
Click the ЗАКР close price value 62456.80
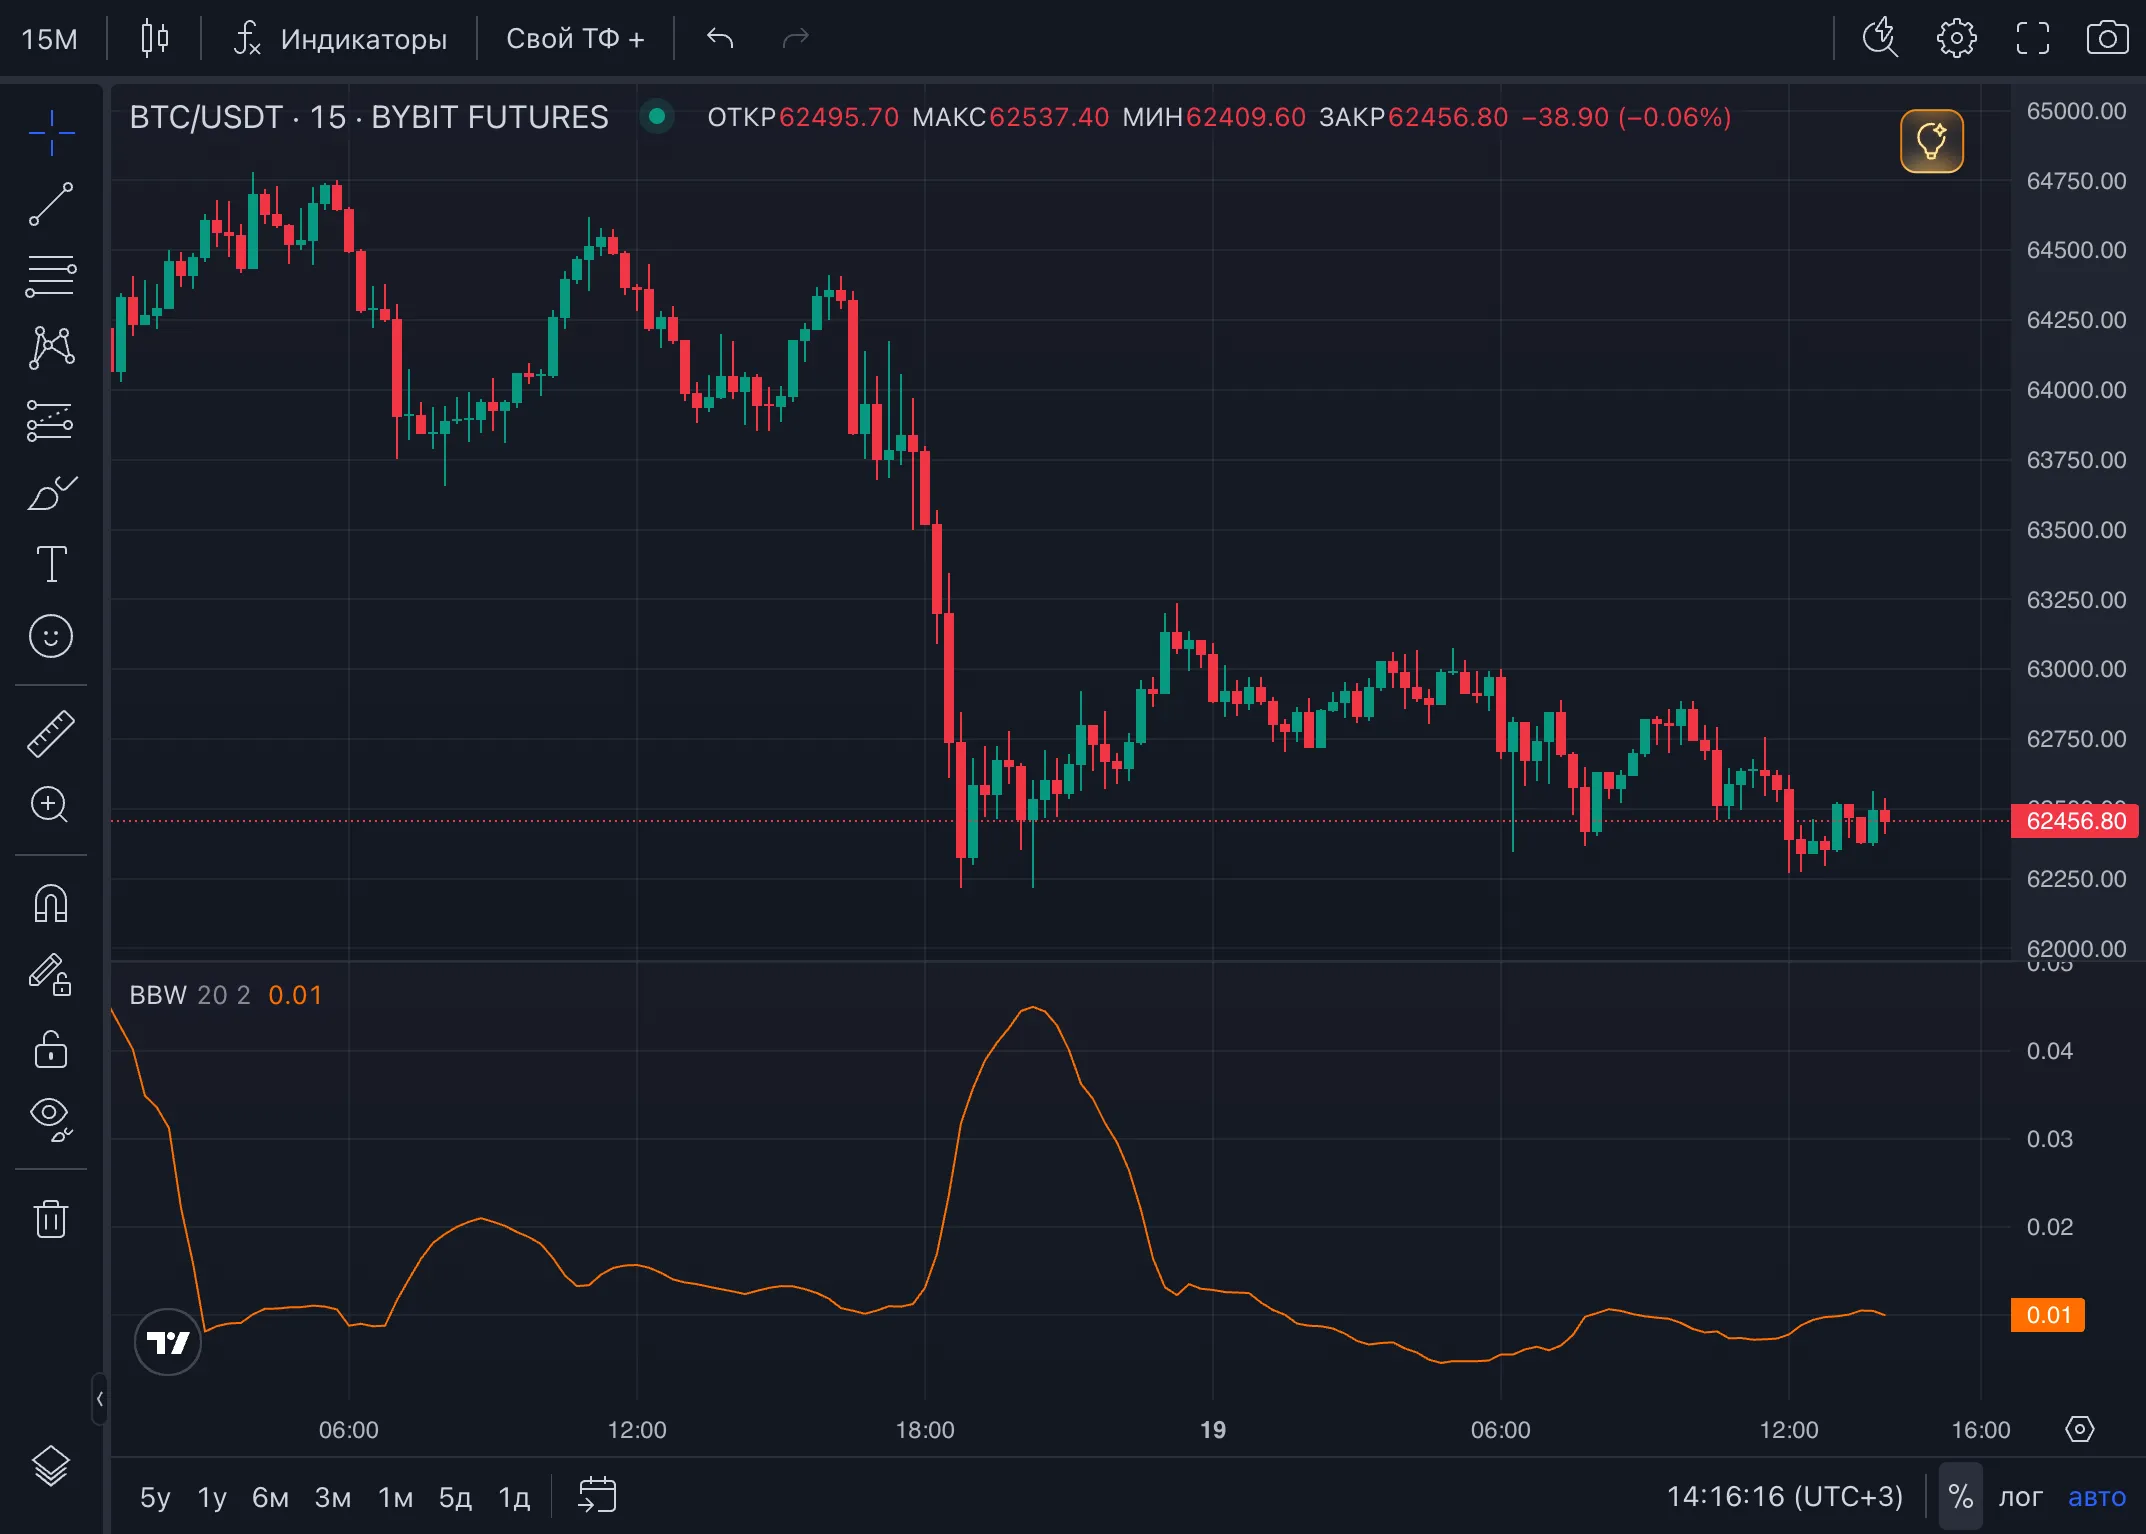point(1447,117)
